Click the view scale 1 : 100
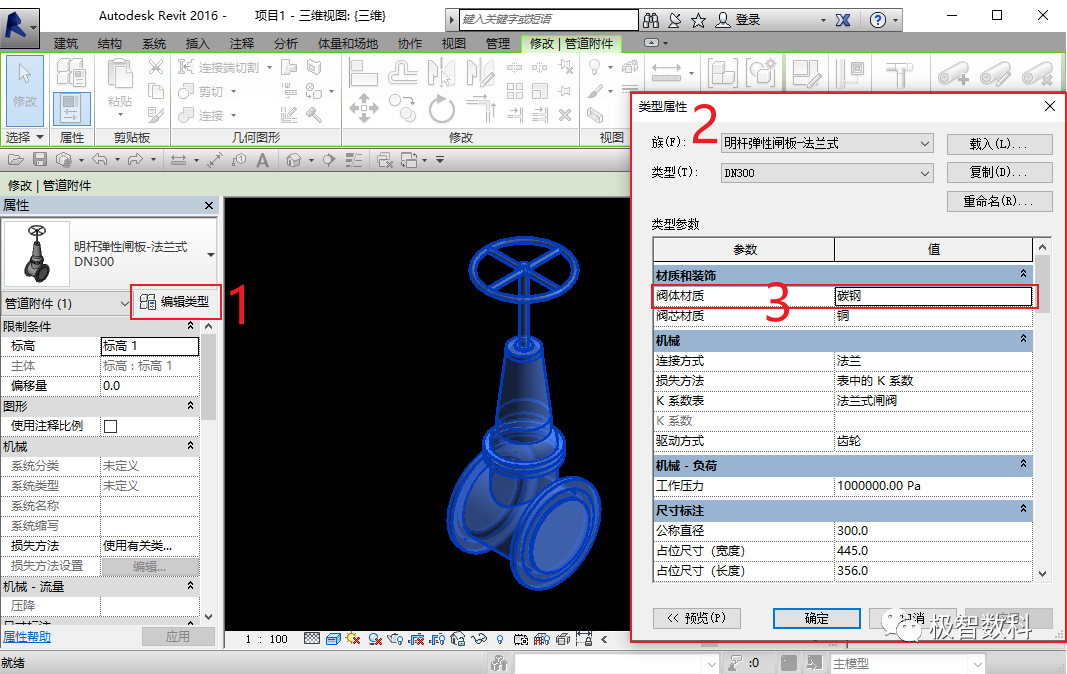1067x674 pixels. click(x=266, y=639)
